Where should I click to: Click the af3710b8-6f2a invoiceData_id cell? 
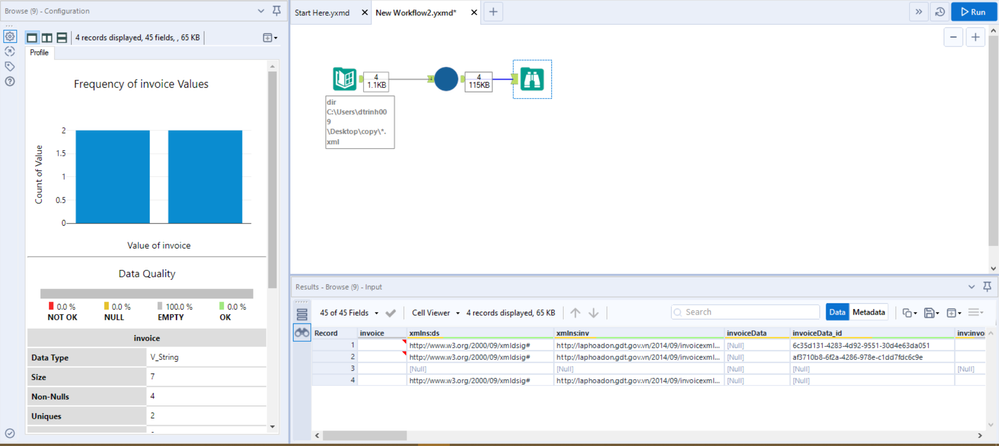872,357
